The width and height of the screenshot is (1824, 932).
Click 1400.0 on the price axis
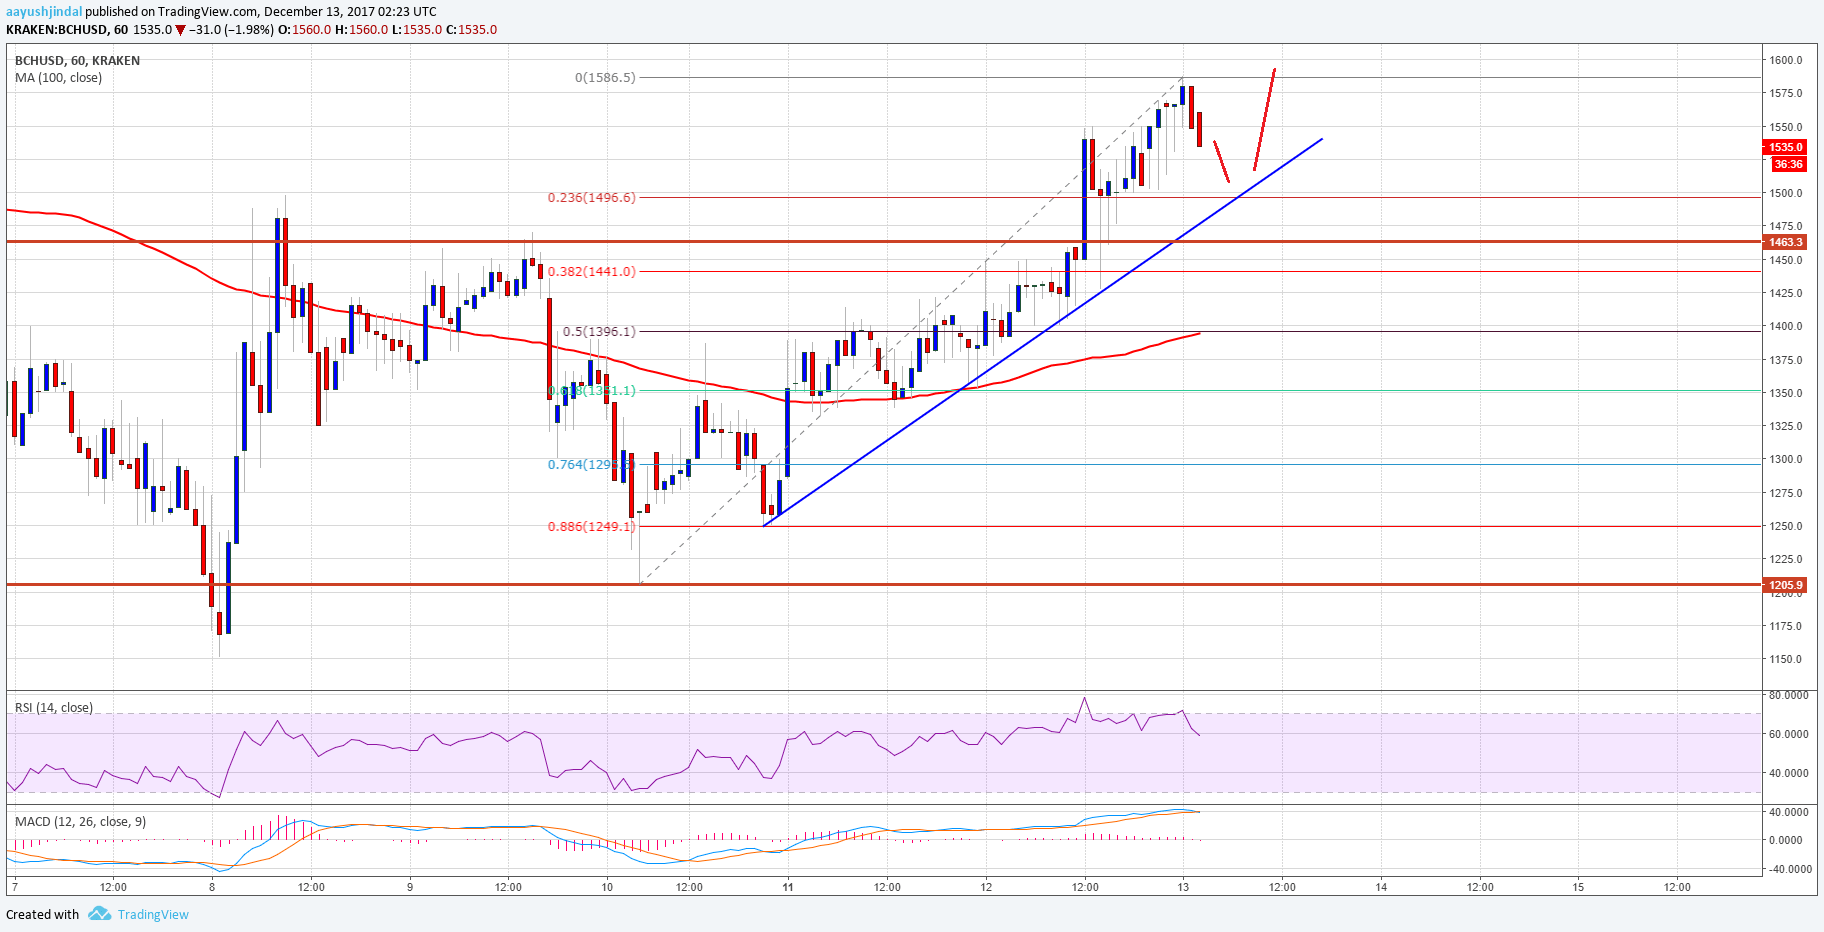click(1786, 326)
